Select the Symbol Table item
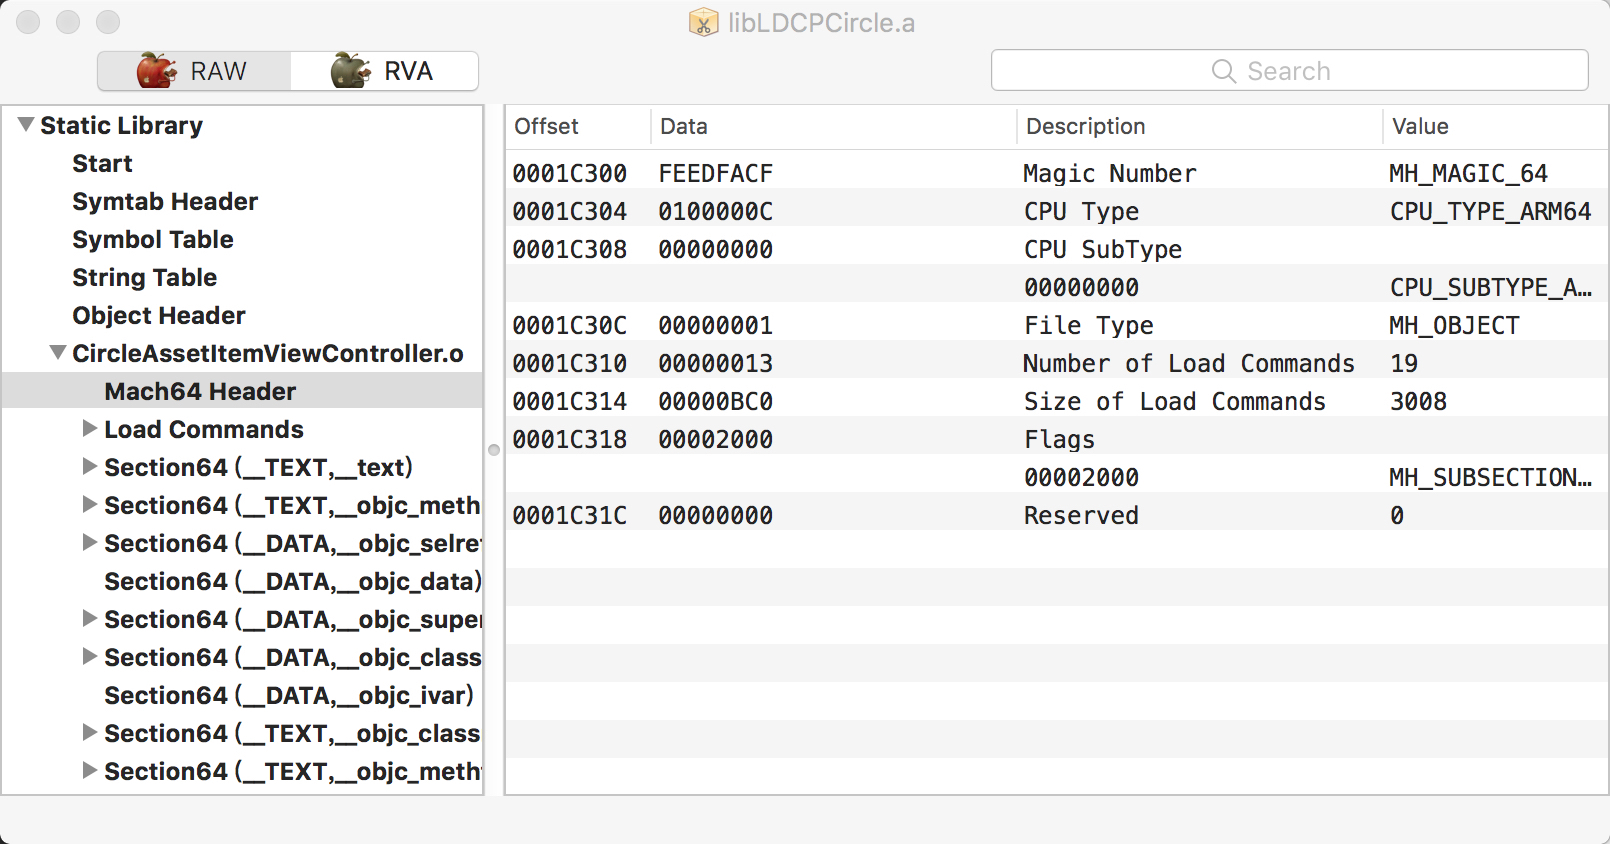Image resolution: width=1610 pixels, height=844 pixels. (153, 239)
